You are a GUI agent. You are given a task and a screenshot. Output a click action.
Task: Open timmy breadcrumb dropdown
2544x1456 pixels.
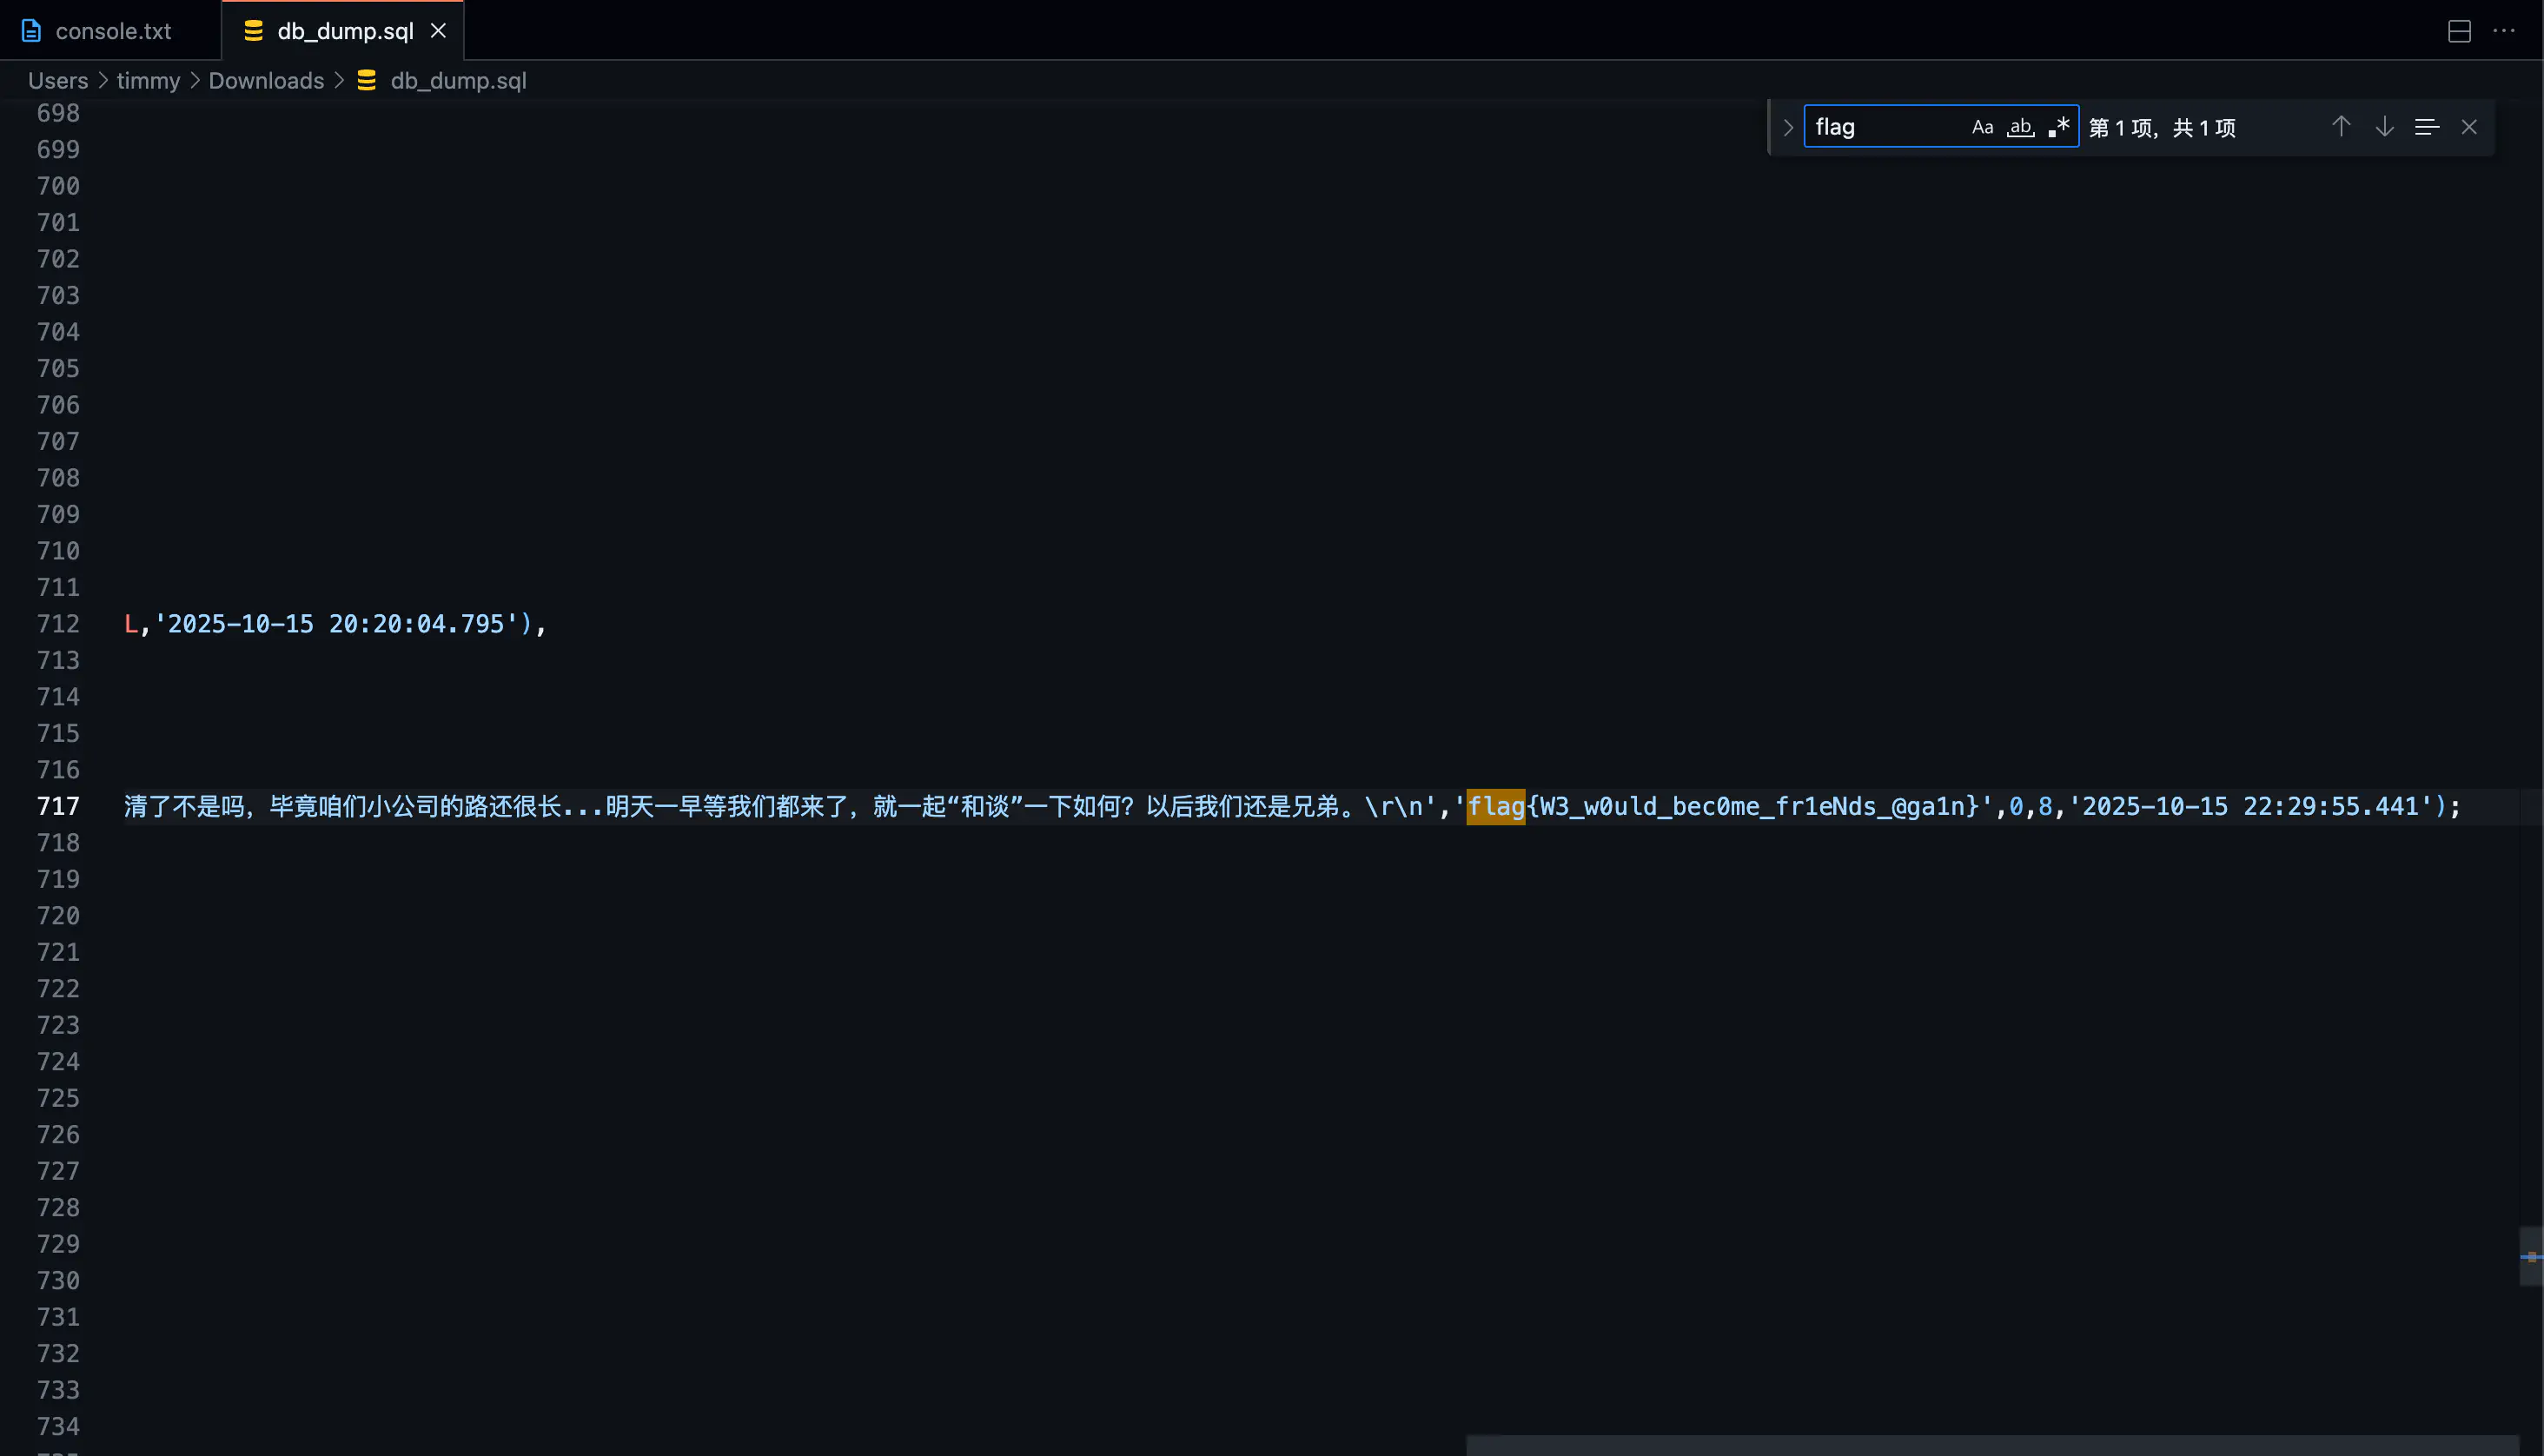click(x=148, y=81)
